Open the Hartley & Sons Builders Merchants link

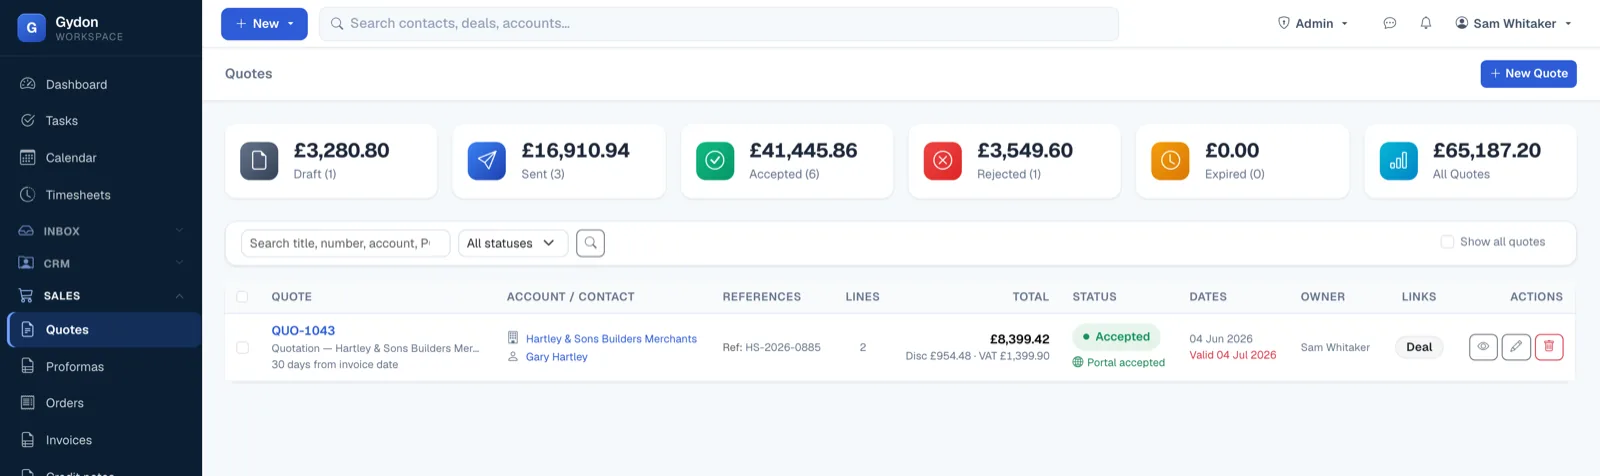coord(611,339)
